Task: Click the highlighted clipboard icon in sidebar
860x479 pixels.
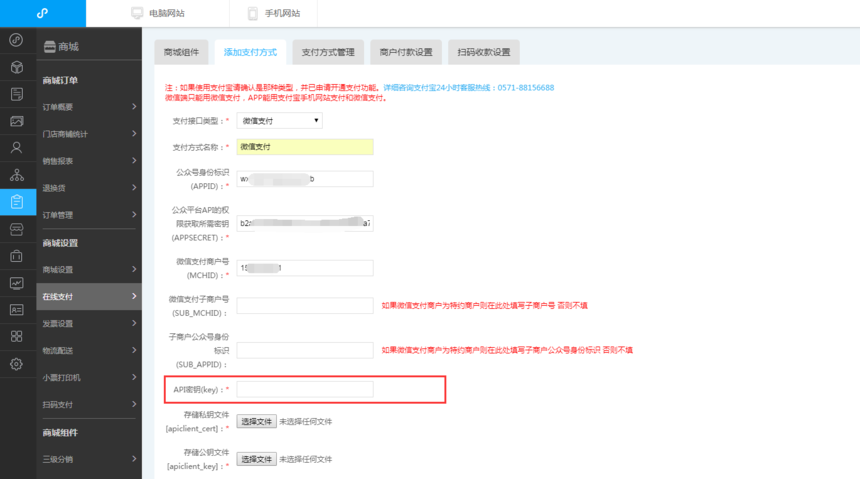Action: (x=16, y=202)
